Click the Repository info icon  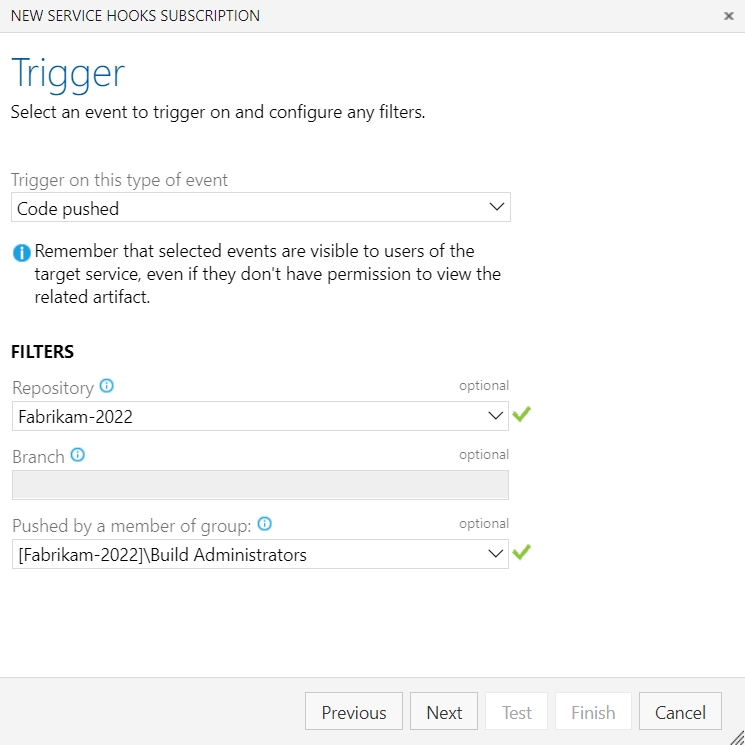point(107,386)
